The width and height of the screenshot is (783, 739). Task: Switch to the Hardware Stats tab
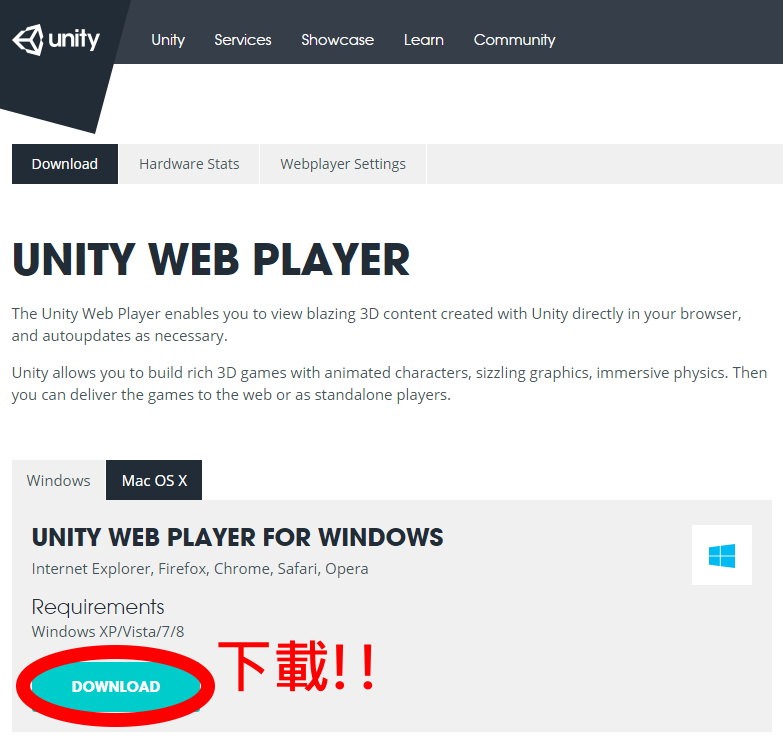point(189,164)
